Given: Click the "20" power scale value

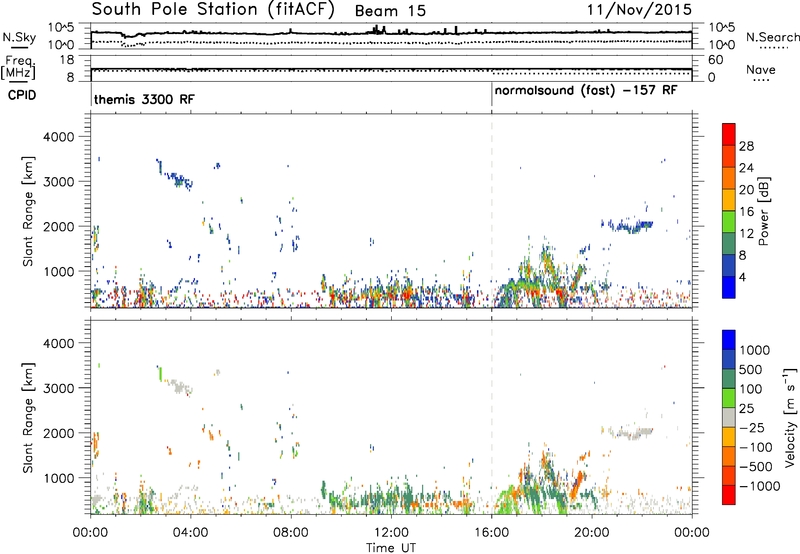Looking at the screenshot, I should (746, 190).
